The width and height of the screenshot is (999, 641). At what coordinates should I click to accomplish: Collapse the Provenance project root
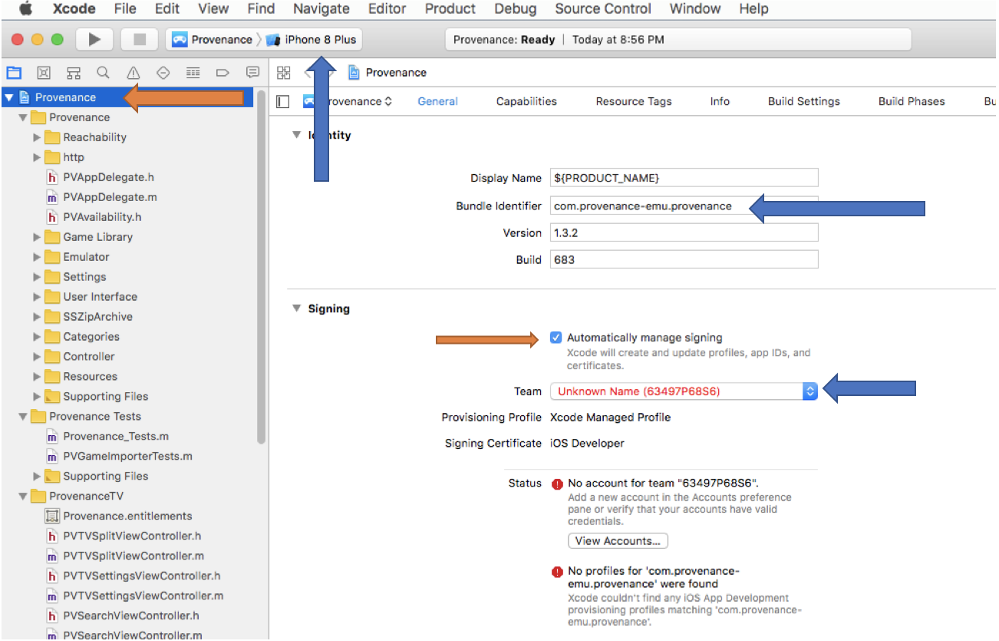tap(9, 97)
